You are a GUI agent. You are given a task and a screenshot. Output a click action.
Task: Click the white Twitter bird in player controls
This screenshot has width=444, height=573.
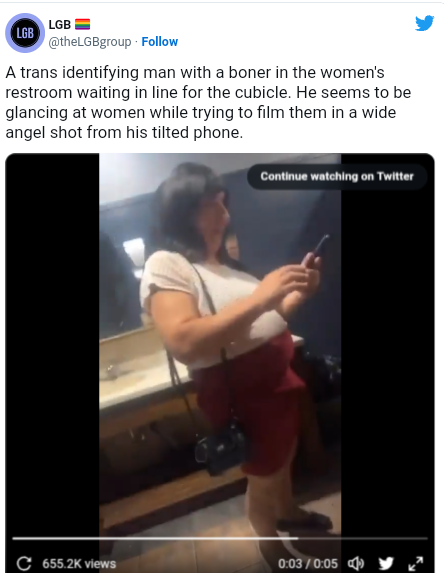386,563
